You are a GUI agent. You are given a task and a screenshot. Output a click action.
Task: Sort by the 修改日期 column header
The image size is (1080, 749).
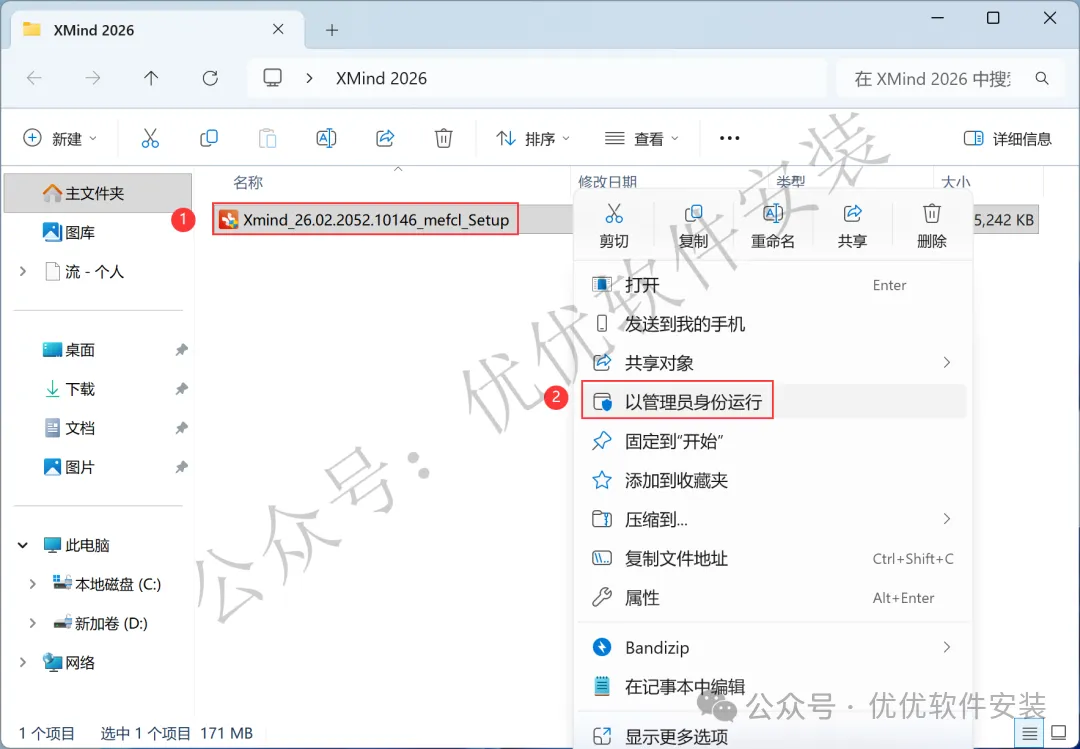[x=607, y=182]
